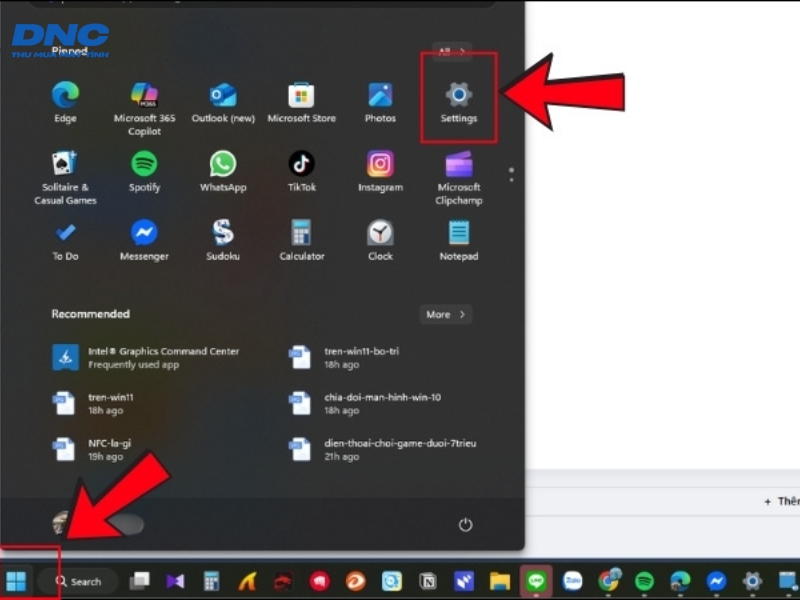This screenshot has height=600, width=800.
Task: Launch Messenger from the pinned Start apps
Action: [144, 240]
